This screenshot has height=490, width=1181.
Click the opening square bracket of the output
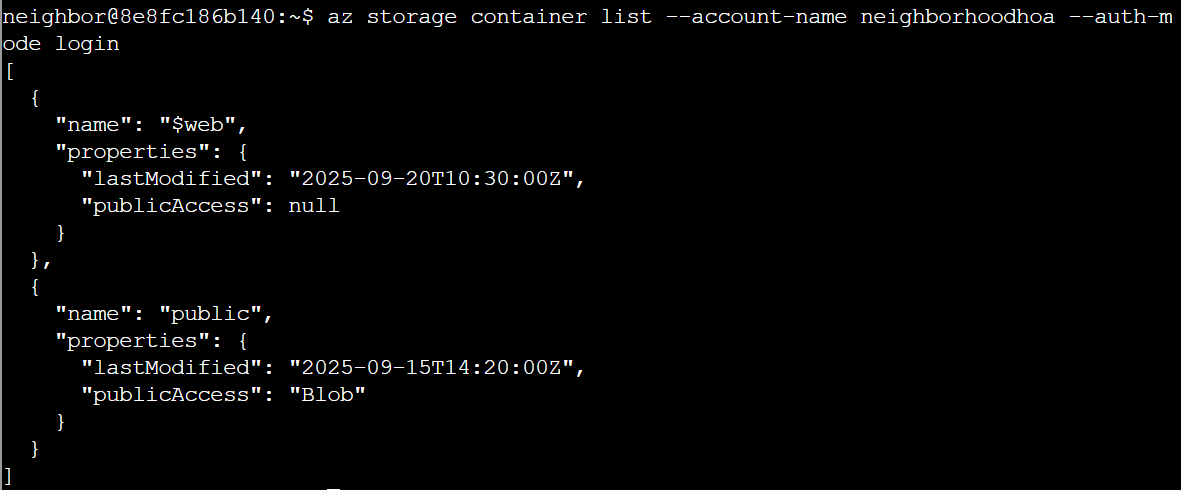(x=9, y=71)
